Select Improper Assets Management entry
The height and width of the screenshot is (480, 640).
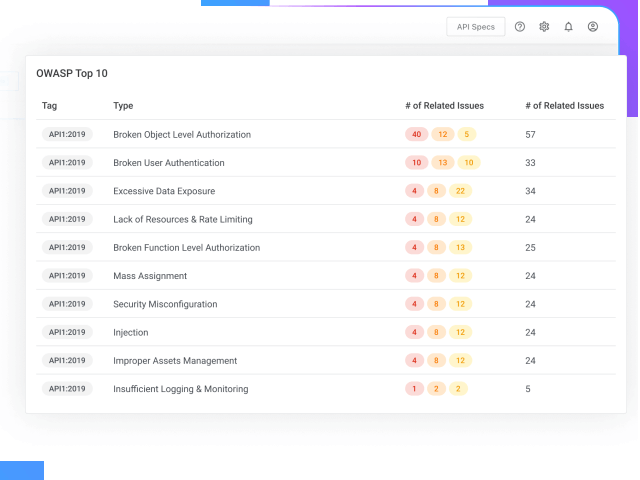(x=326, y=360)
